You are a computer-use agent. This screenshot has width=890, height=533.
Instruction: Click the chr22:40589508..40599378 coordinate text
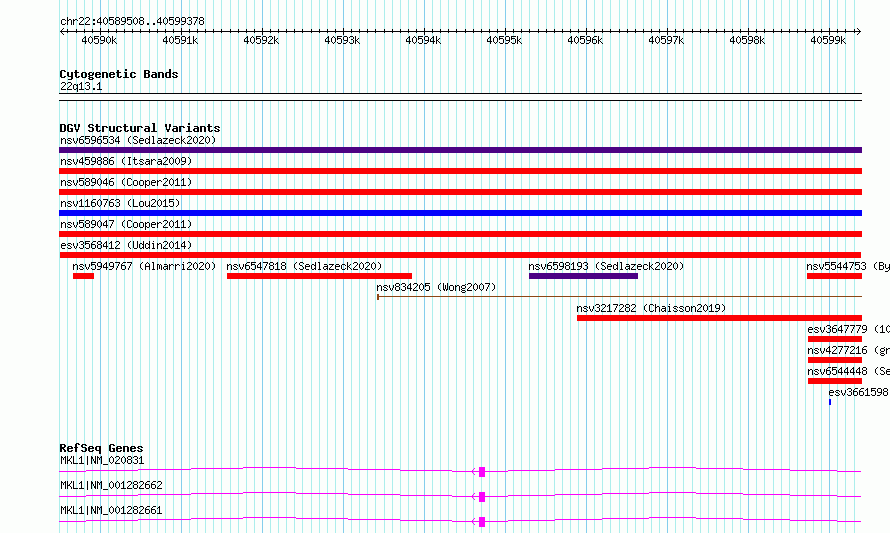[x=132, y=21]
